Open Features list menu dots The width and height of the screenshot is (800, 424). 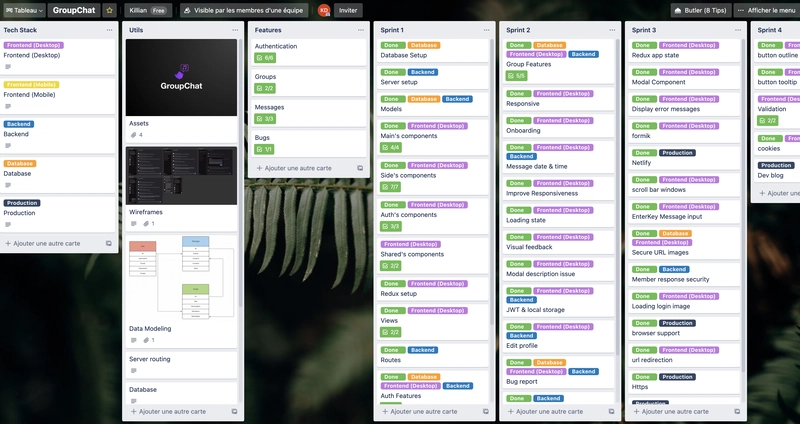tap(361, 30)
